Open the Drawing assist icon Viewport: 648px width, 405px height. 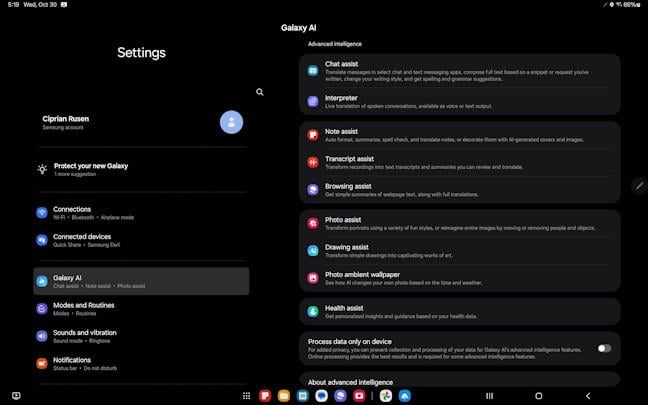tap(313, 250)
